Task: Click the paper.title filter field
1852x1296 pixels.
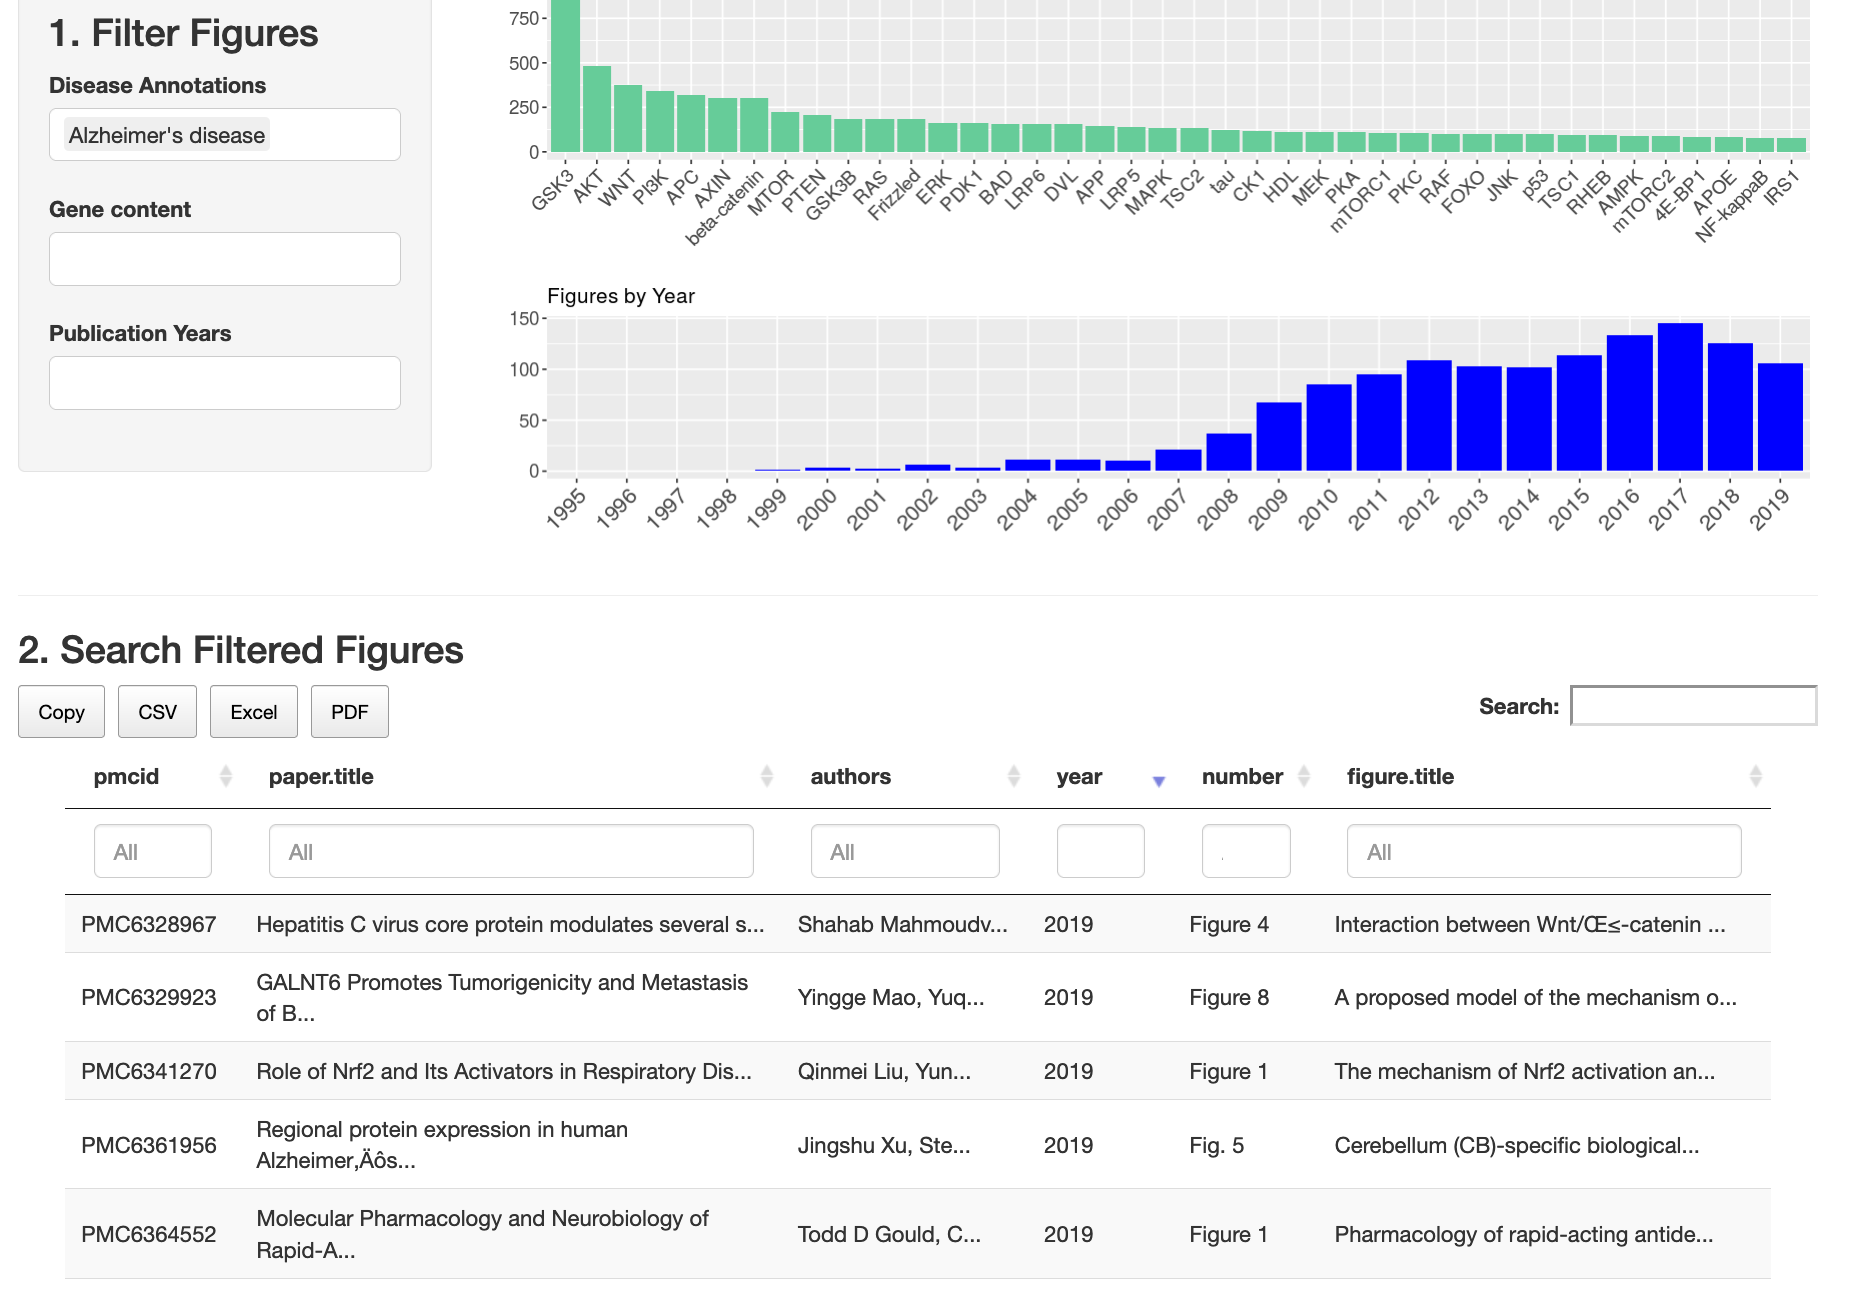Action: (x=510, y=852)
